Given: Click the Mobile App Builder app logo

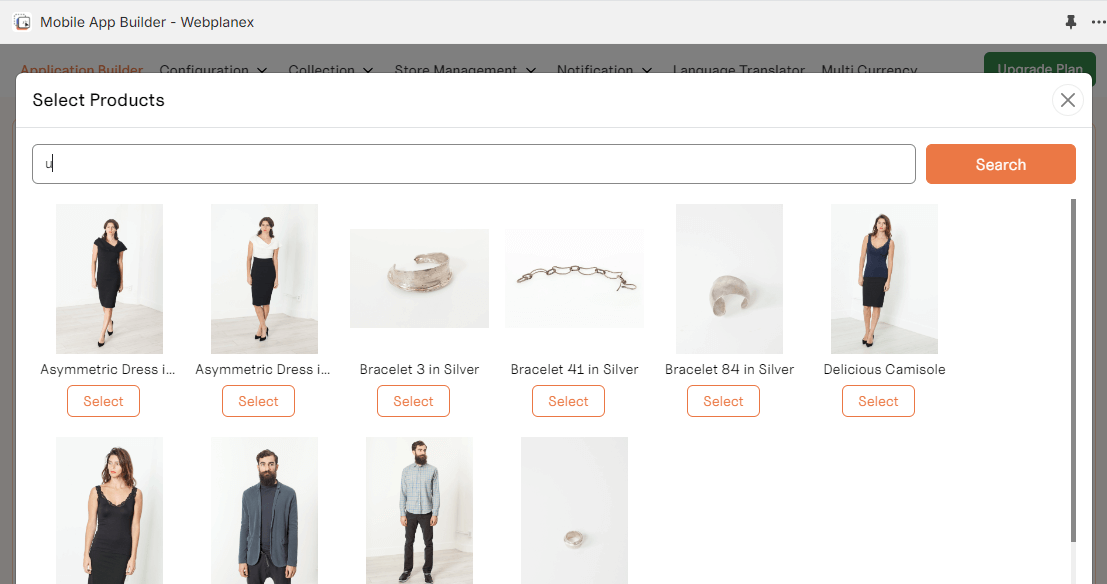Looking at the screenshot, I should pos(22,22).
